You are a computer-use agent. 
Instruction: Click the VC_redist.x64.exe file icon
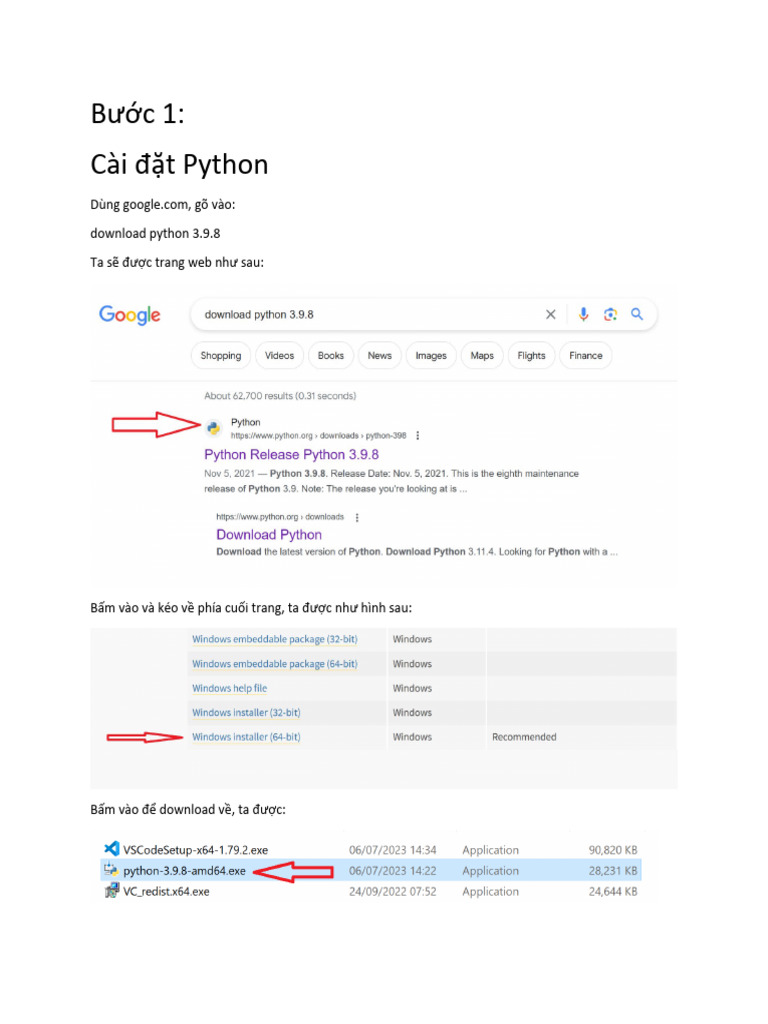(112, 891)
